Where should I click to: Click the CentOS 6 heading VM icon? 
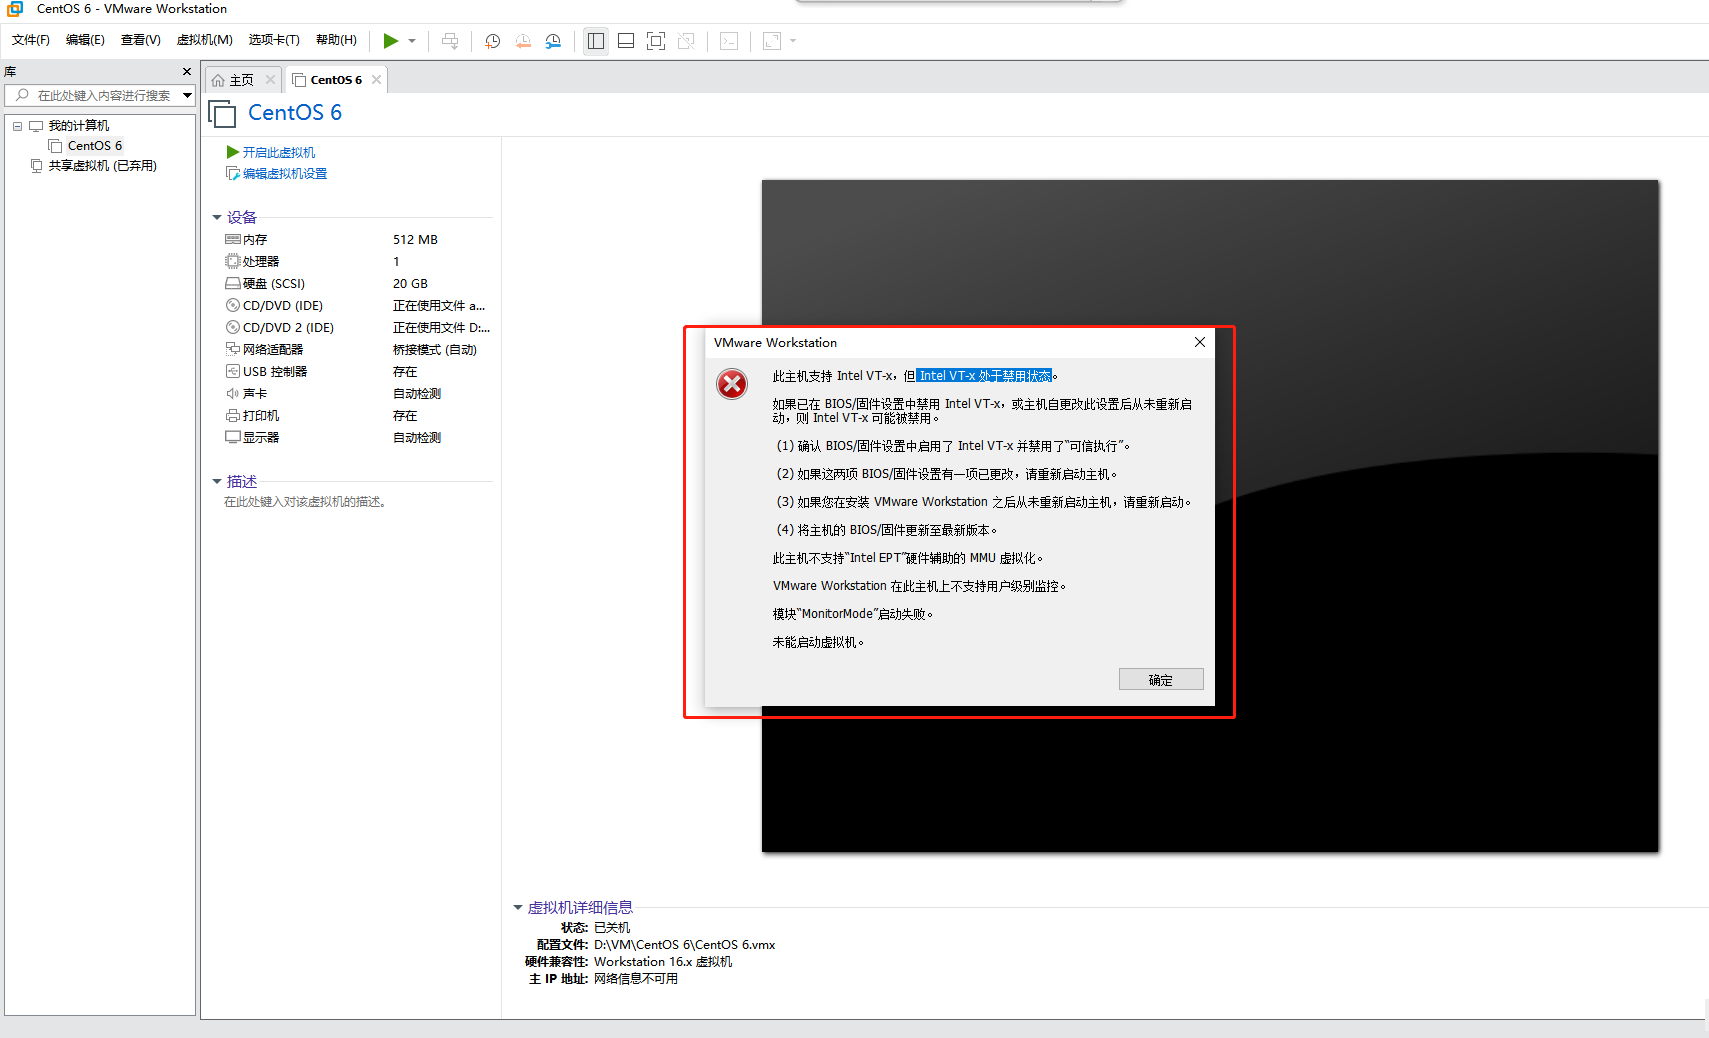click(222, 113)
